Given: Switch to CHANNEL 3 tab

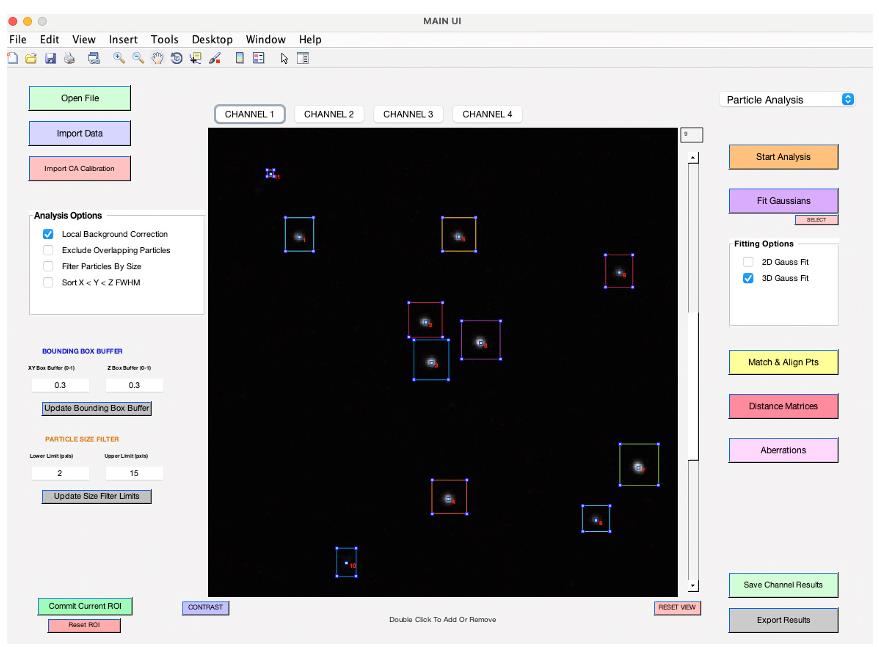Looking at the screenshot, I should [408, 114].
